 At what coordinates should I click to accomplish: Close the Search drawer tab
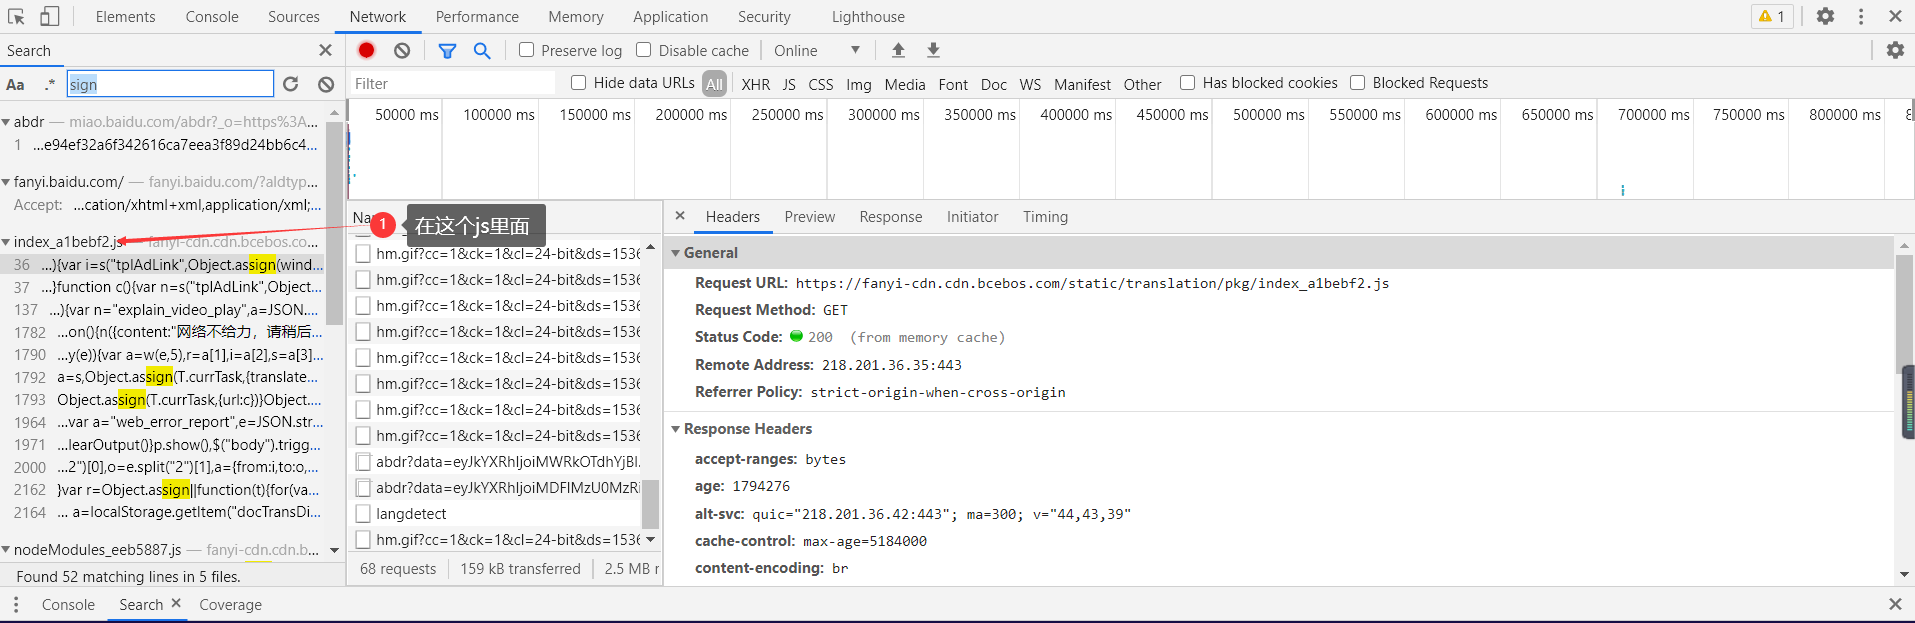[176, 603]
